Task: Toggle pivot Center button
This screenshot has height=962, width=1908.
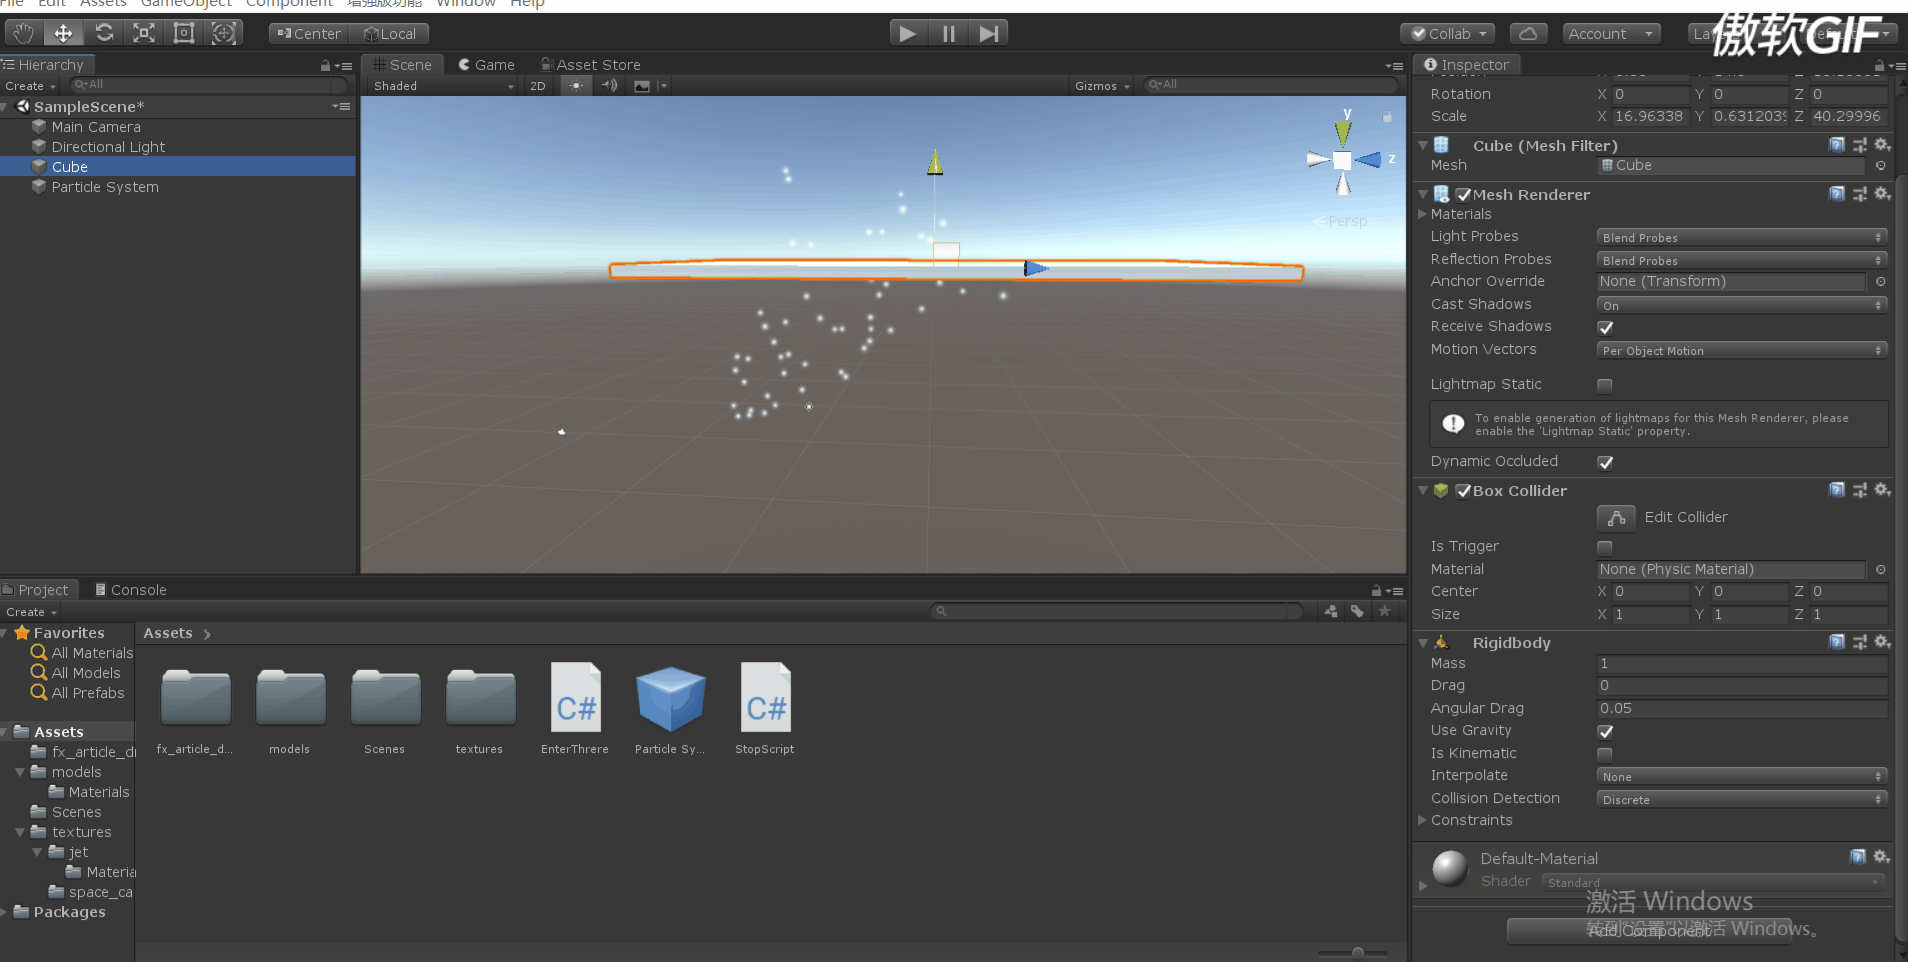Action: point(309,33)
